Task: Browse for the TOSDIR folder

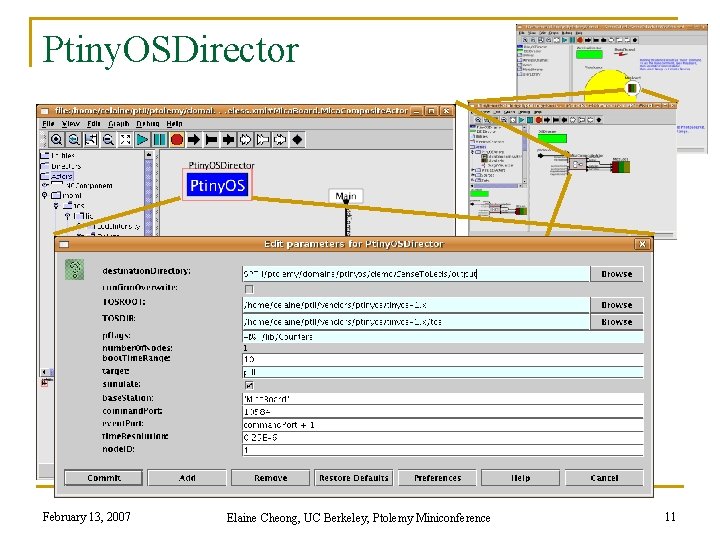Action: [x=617, y=322]
